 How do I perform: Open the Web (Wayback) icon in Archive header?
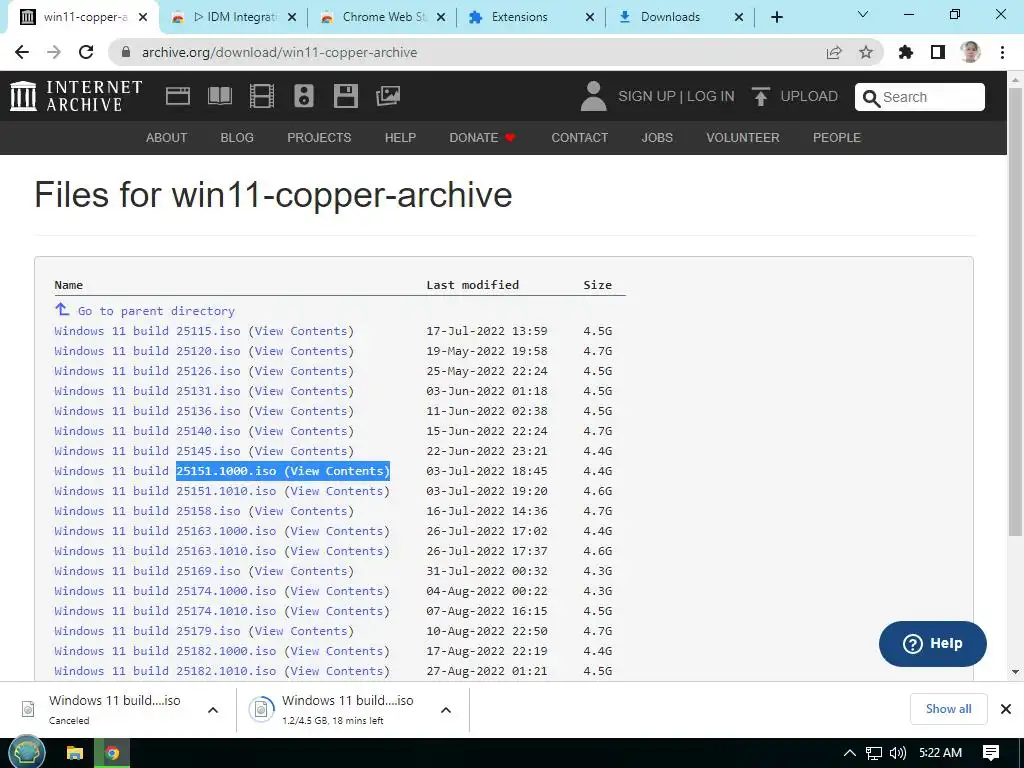point(178,96)
